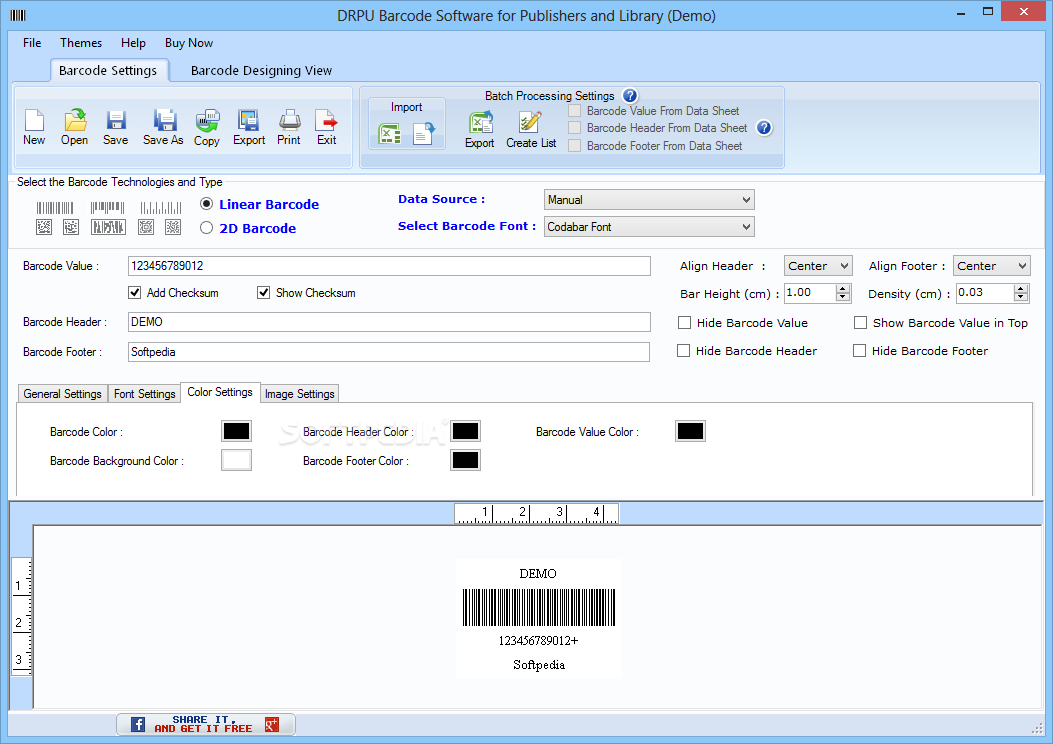Switch to the Font Settings tab
Image resolution: width=1053 pixels, height=744 pixels.
(144, 393)
